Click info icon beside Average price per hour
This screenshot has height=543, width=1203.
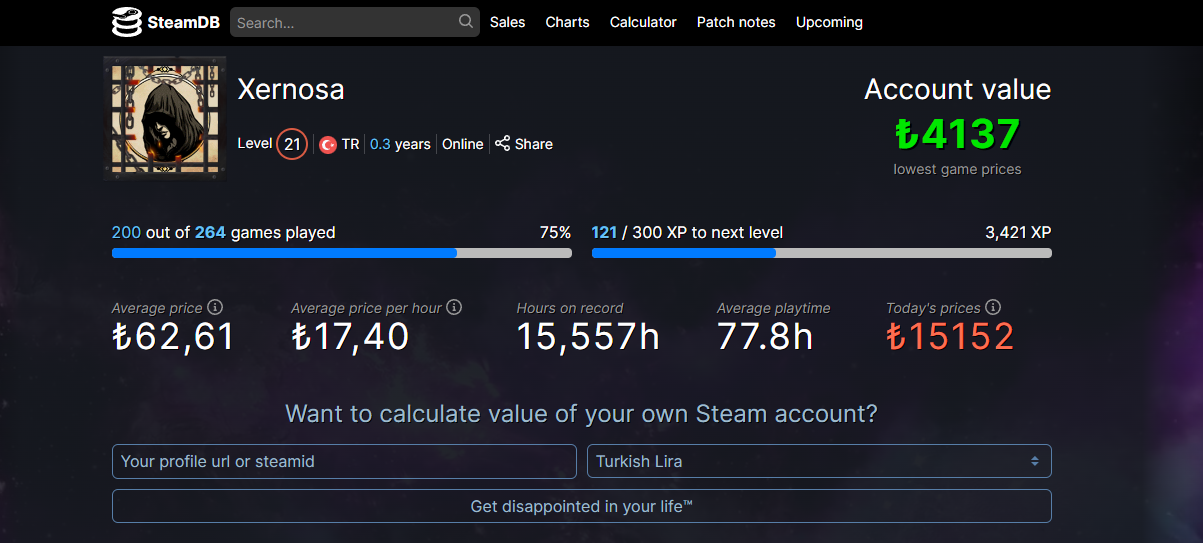pos(454,308)
